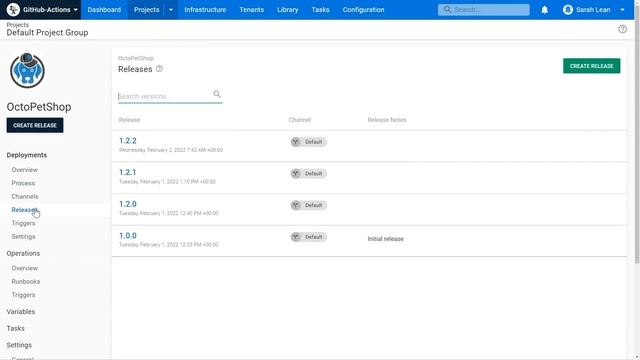
Task: Open release 1.2.0
Action: click(x=128, y=204)
